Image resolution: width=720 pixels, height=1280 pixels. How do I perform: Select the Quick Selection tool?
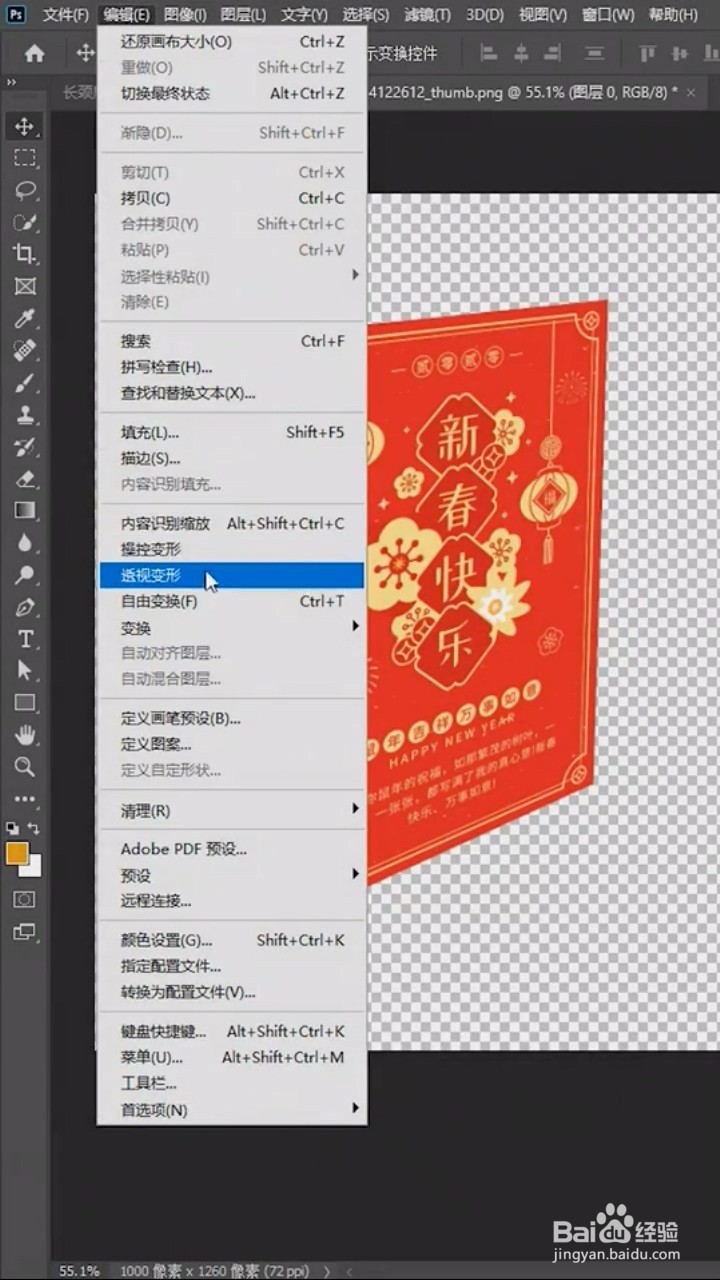[x=25, y=222]
